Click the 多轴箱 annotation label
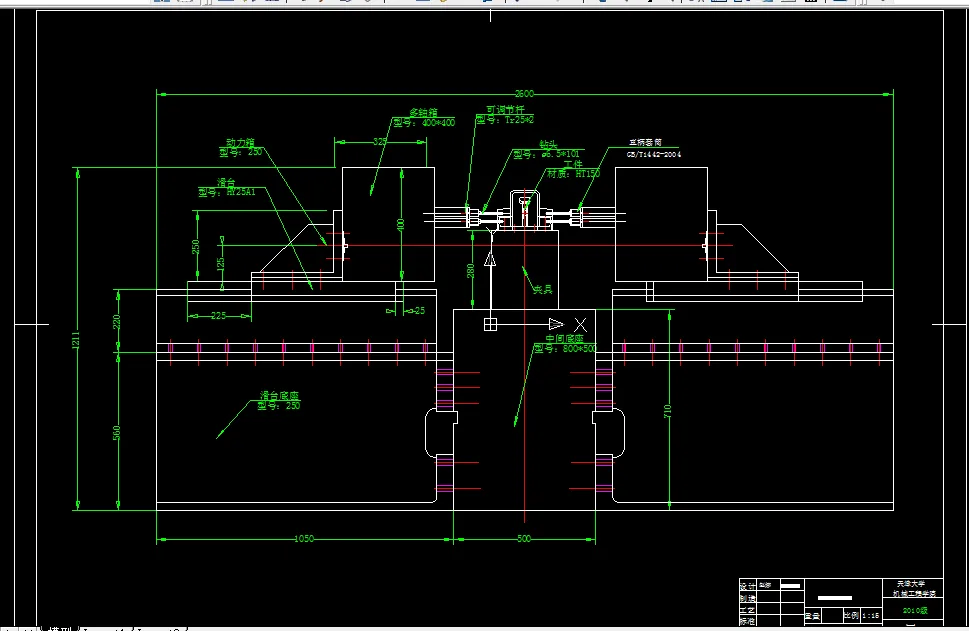Screen dimensions: 969x631 pyautogui.click(x=423, y=112)
